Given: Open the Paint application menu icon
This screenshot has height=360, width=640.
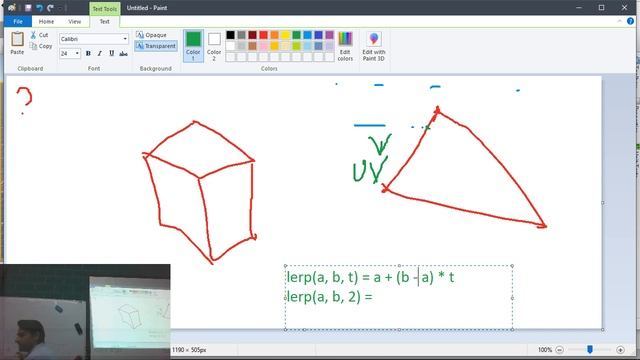Looking at the screenshot, I should [11, 8].
